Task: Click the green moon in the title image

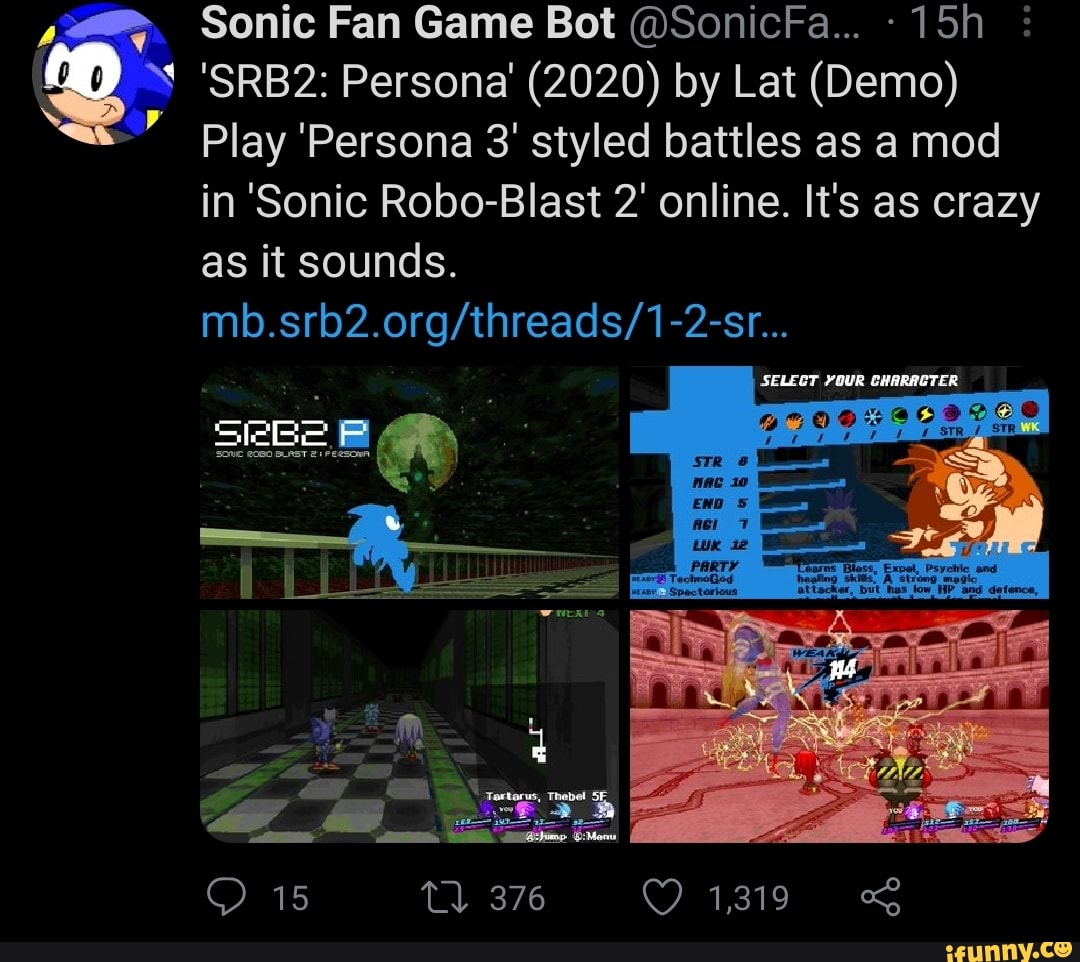Action: pos(417,452)
